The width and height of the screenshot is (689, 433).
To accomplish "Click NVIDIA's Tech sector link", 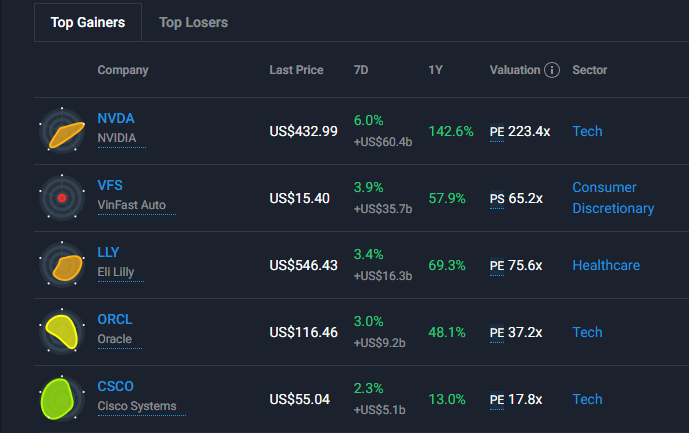I will [587, 131].
